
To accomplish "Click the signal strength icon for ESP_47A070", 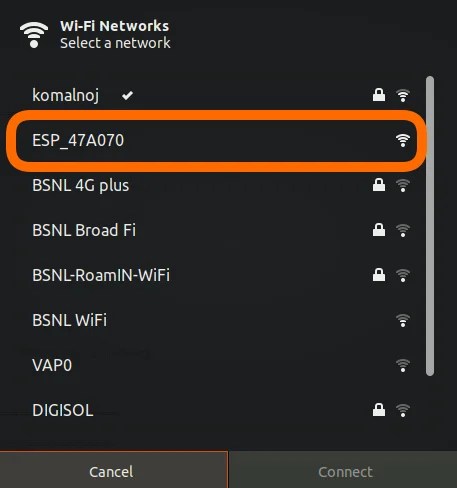I will (403, 140).
